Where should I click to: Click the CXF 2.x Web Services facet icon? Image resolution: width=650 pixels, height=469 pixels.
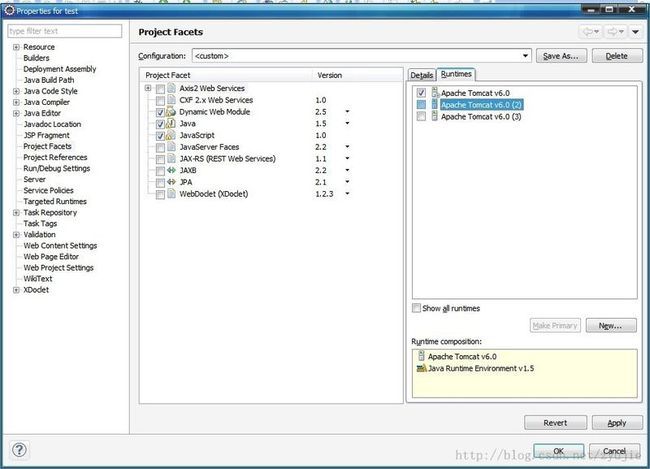172,100
